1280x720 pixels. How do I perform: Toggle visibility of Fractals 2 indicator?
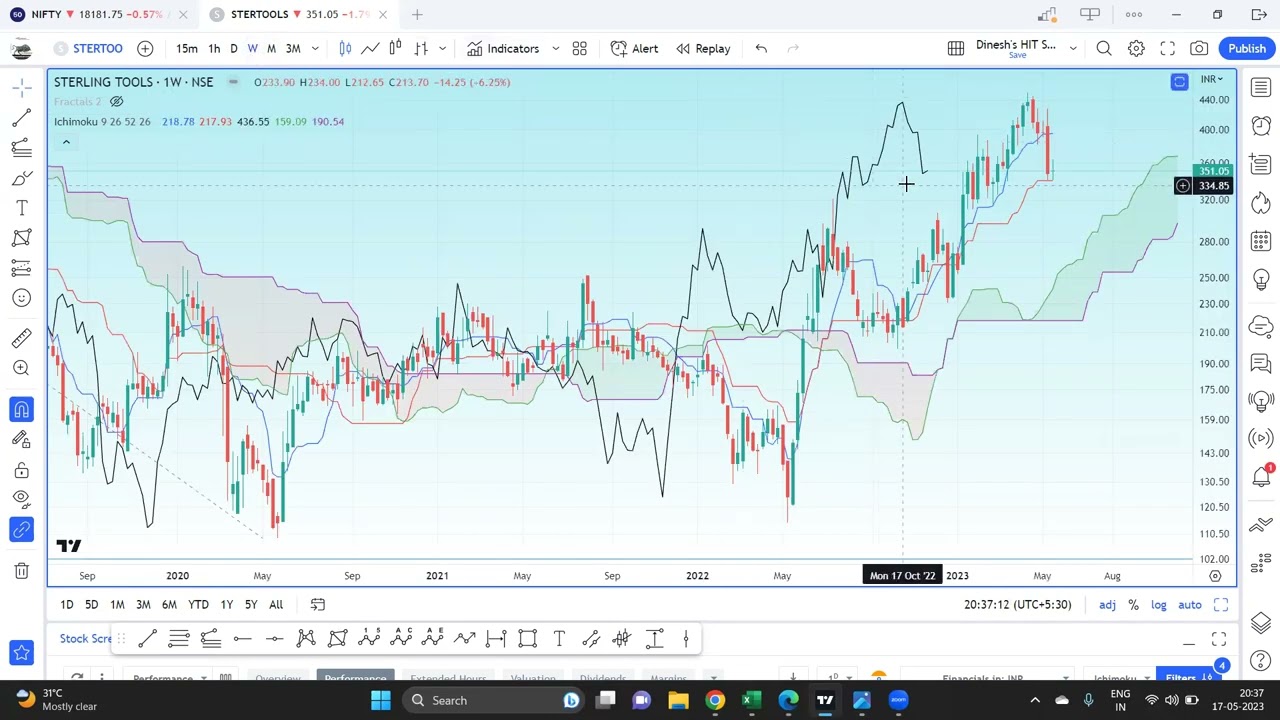116,102
